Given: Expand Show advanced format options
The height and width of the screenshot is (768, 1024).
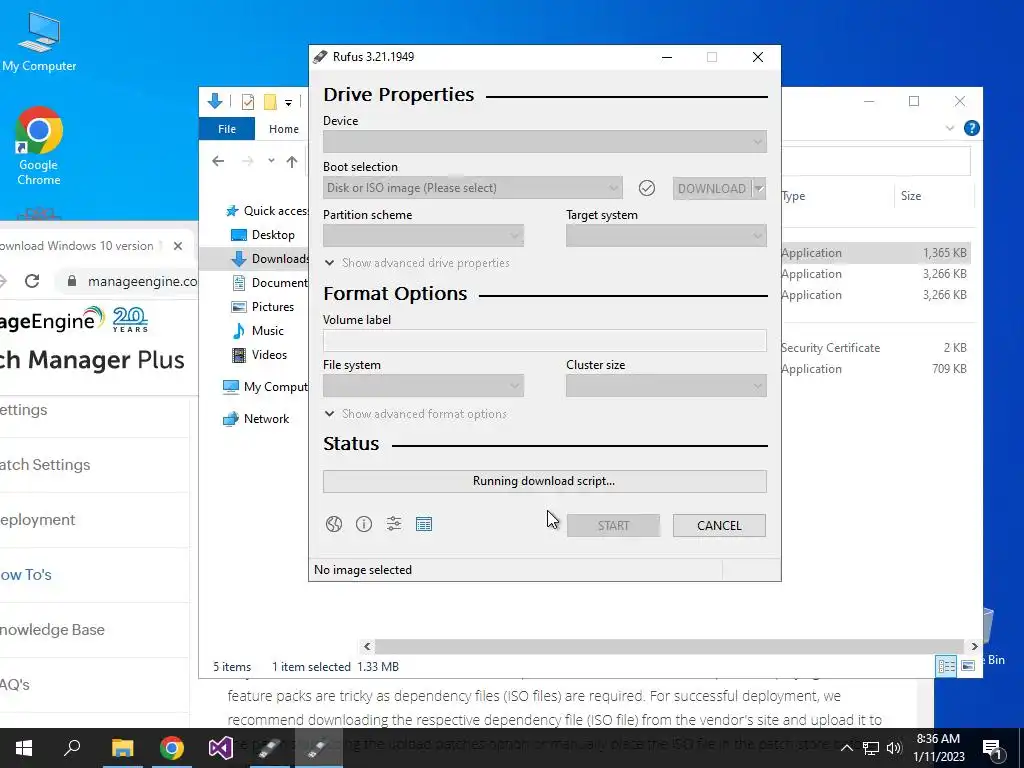Looking at the screenshot, I should (x=415, y=414).
